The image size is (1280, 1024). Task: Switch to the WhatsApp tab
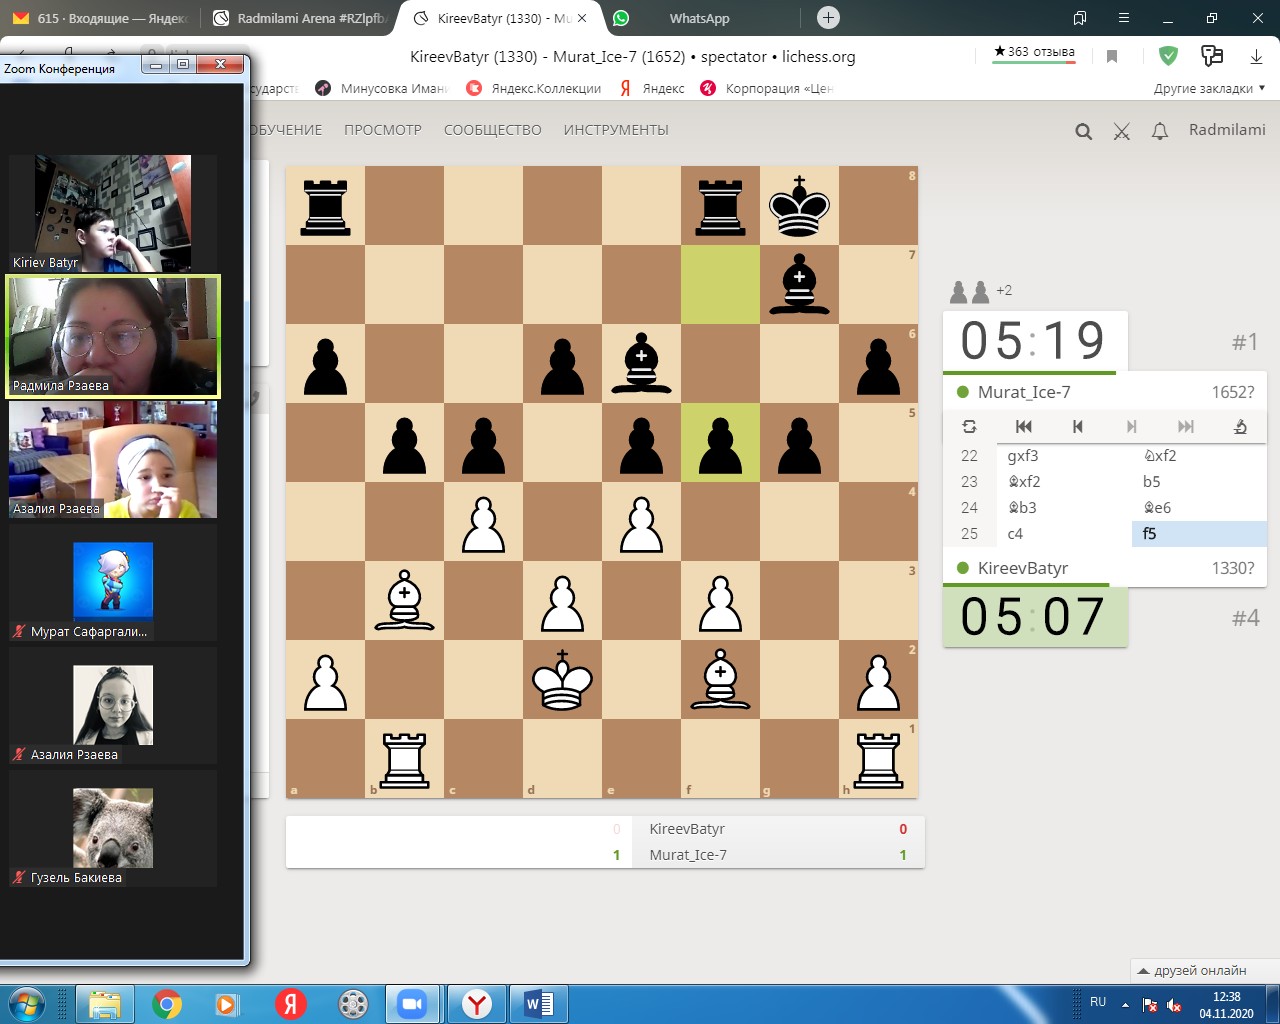coord(699,18)
